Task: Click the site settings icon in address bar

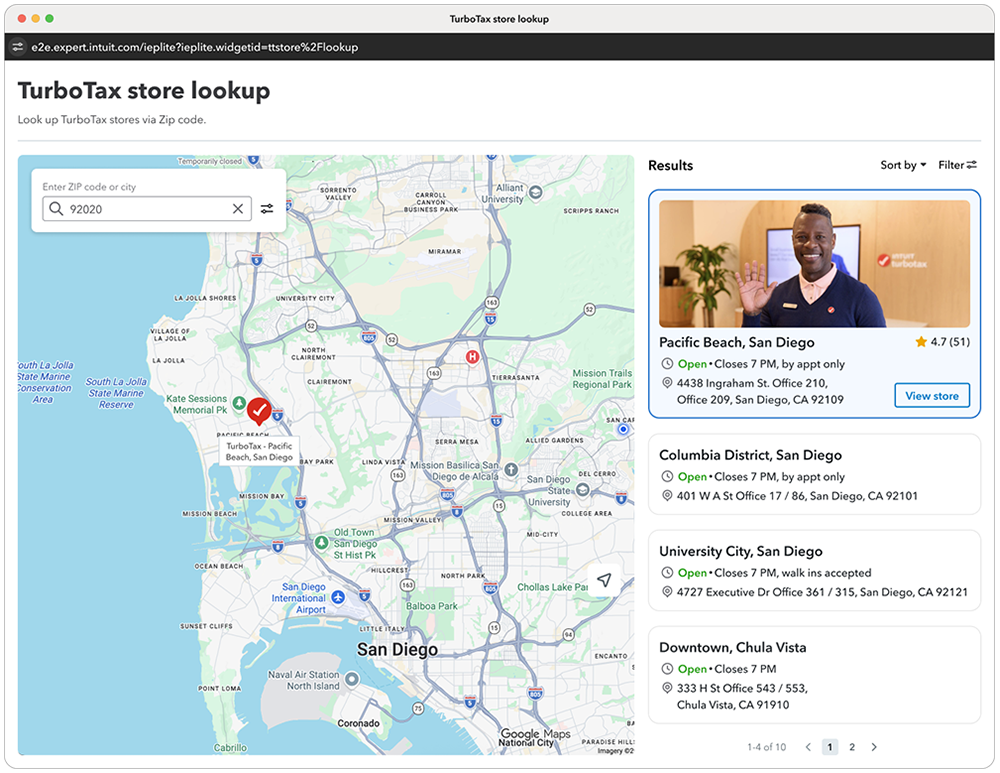Action: pyautogui.click(x=18, y=47)
